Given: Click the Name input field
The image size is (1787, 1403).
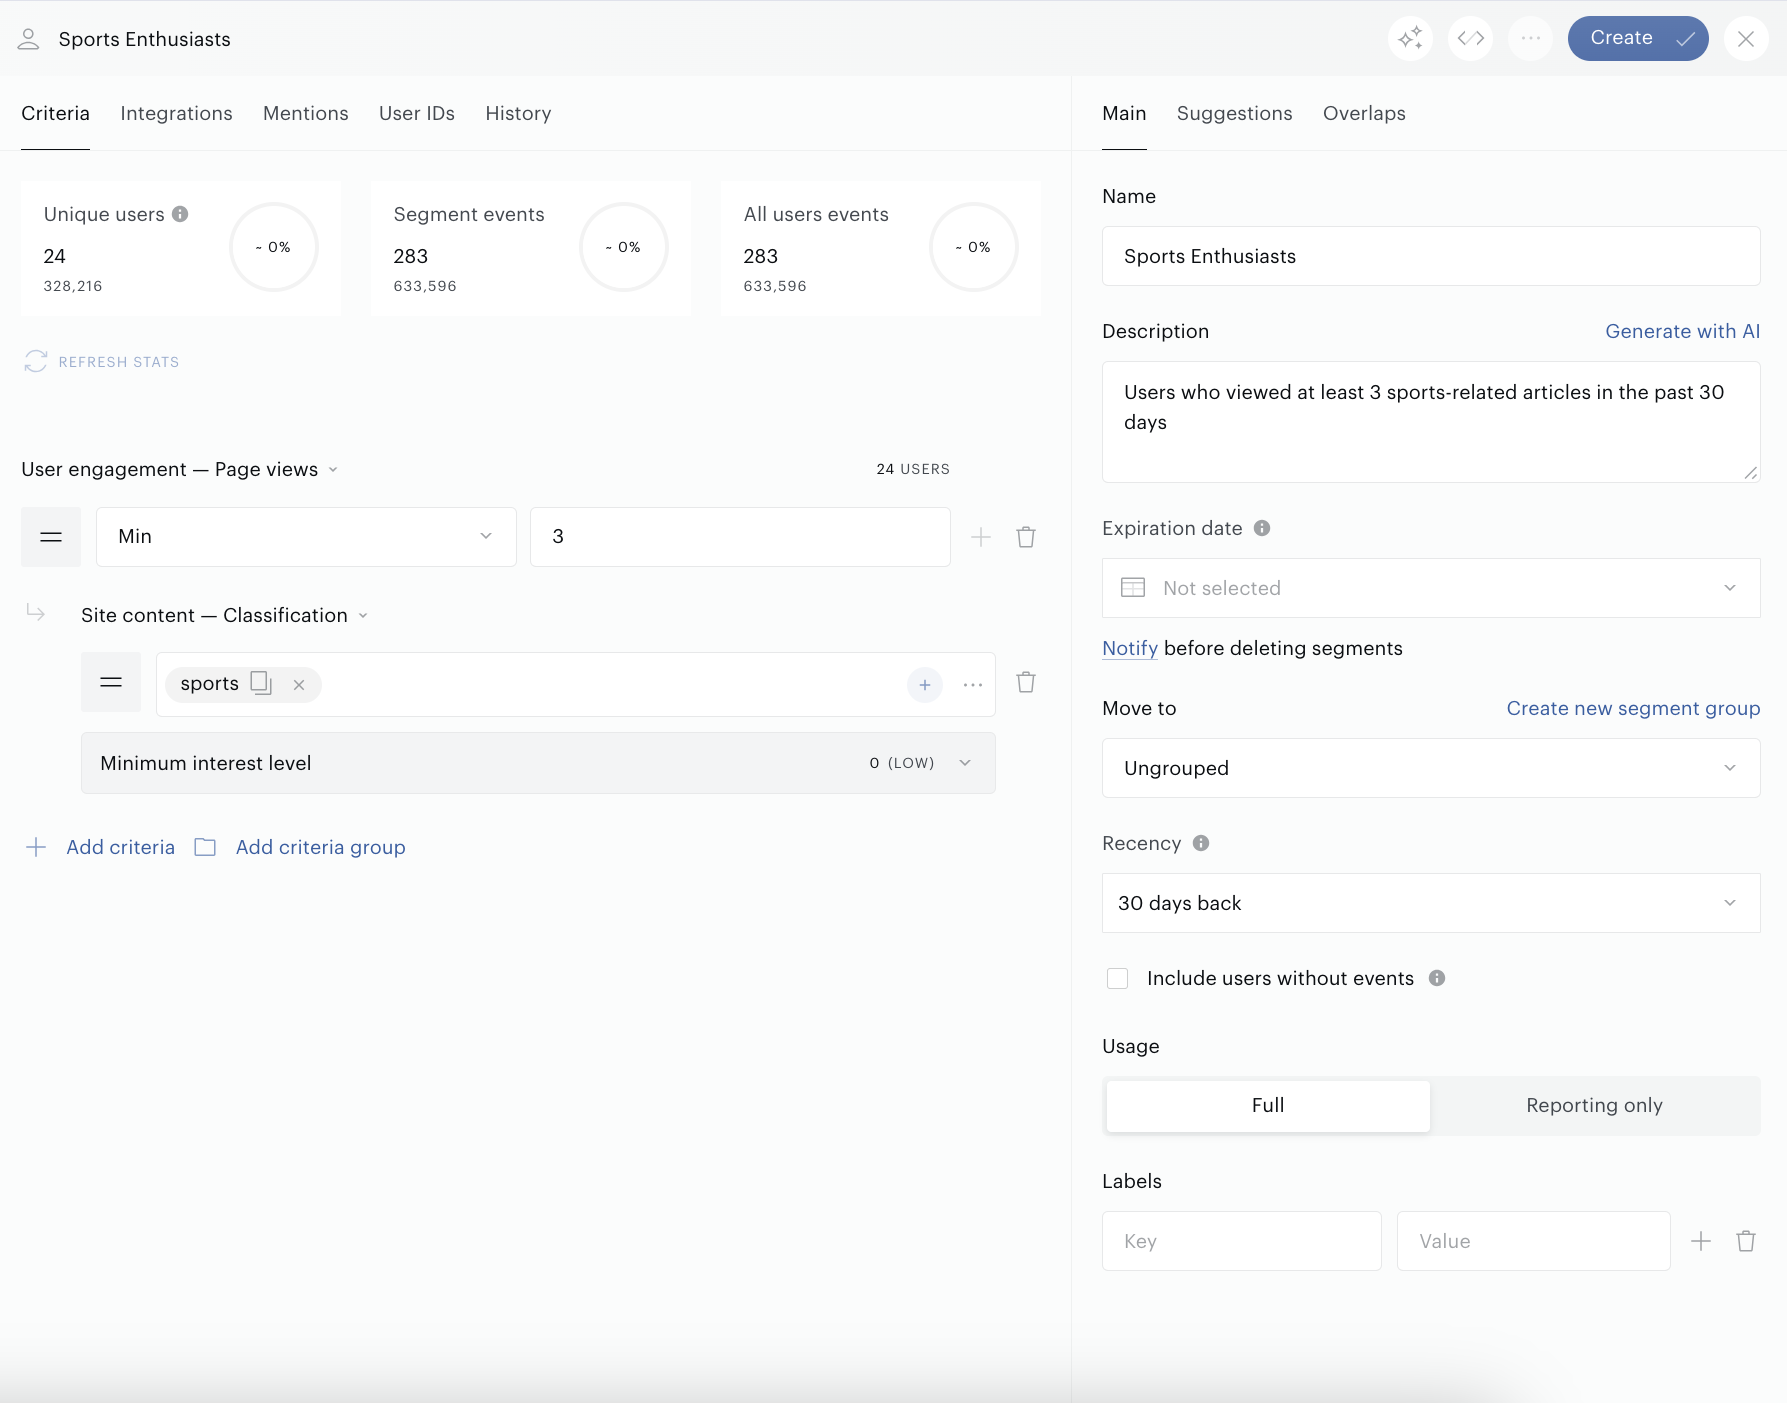Looking at the screenshot, I should tap(1431, 256).
